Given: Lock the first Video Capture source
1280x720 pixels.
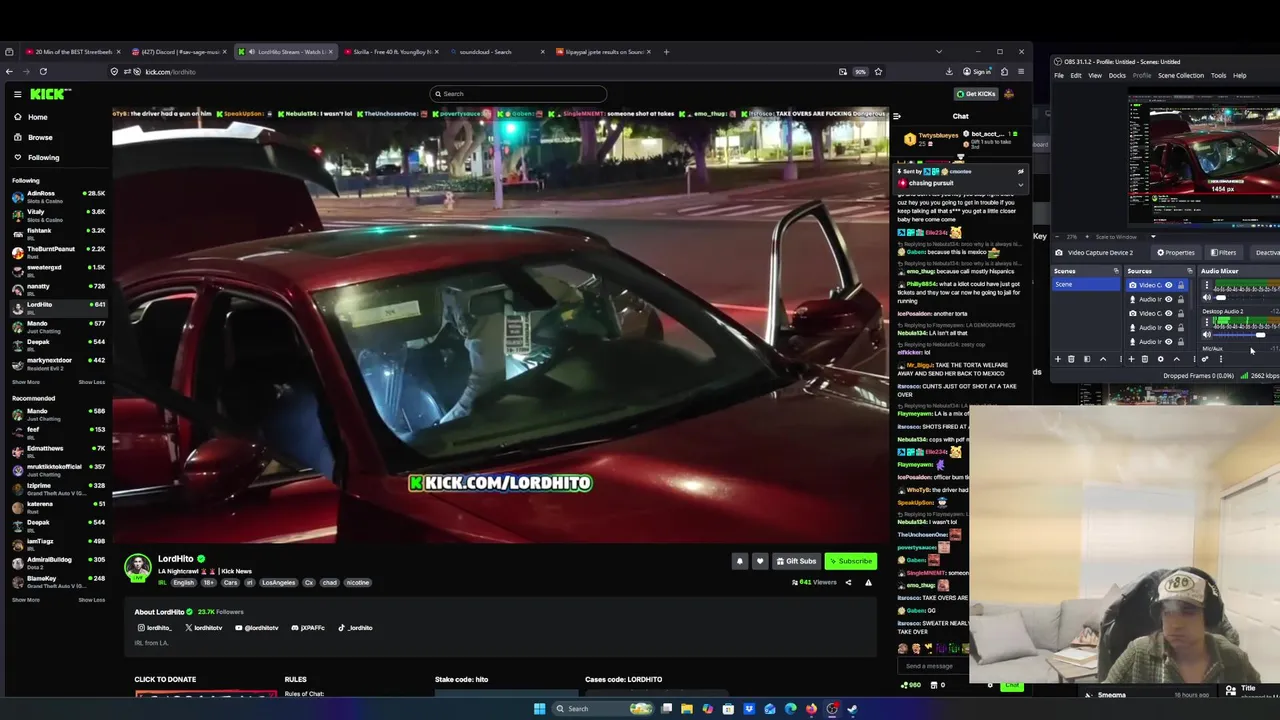Looking at the screenshot, I should [1181, 285].
